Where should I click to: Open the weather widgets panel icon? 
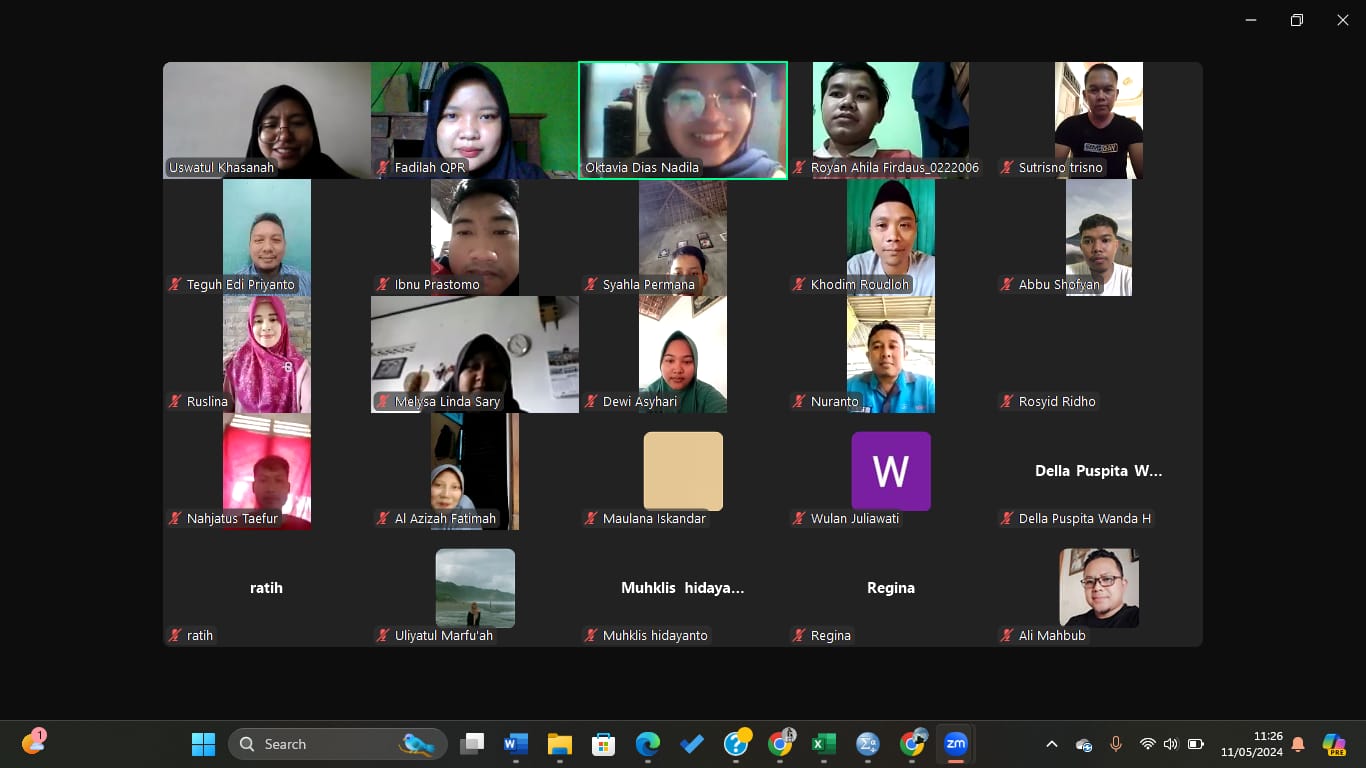tap(33, 742)
